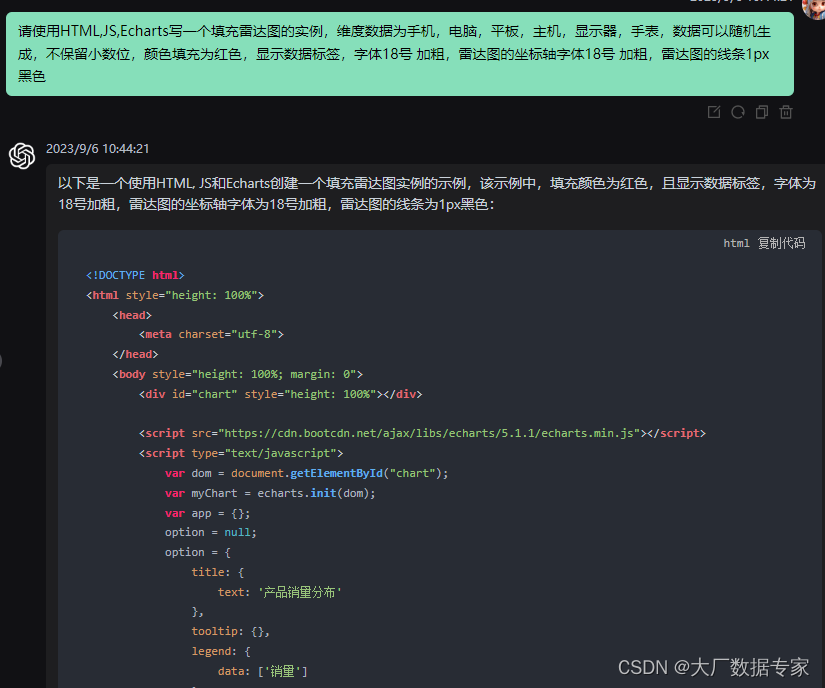Image resolution: width=825 pixels, height=688 pixels.
Task: Click the regenerate response refresh icon
Action: coord(738,112)
